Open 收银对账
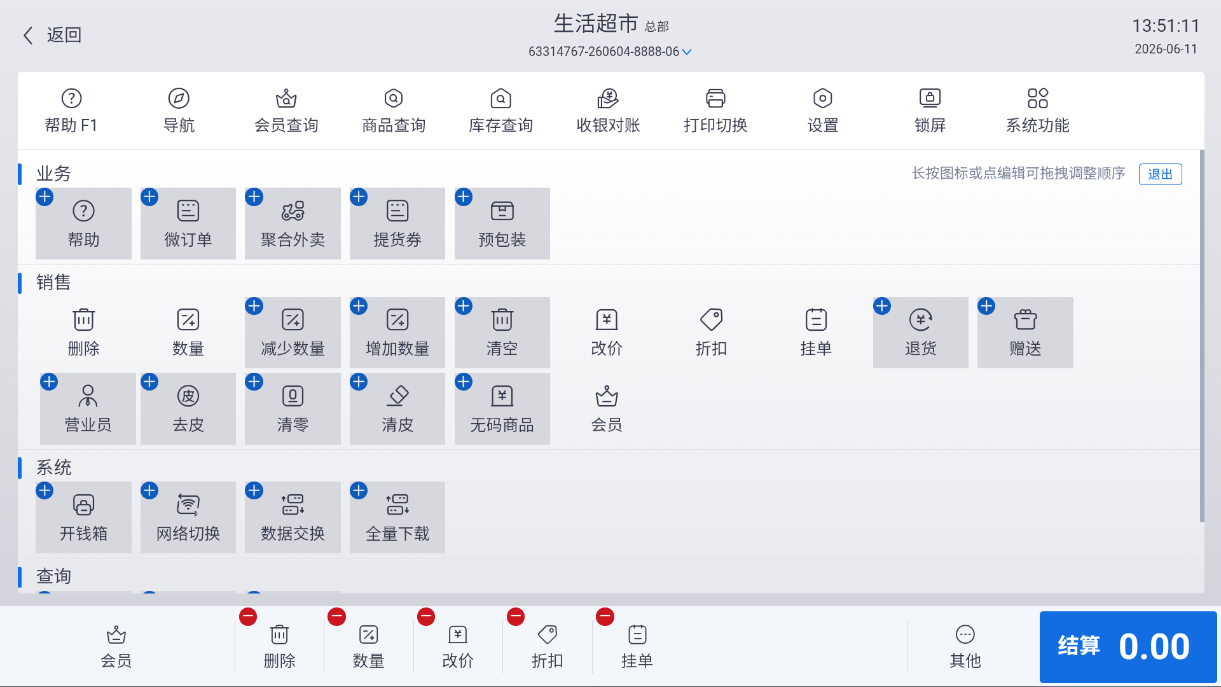 608,111
